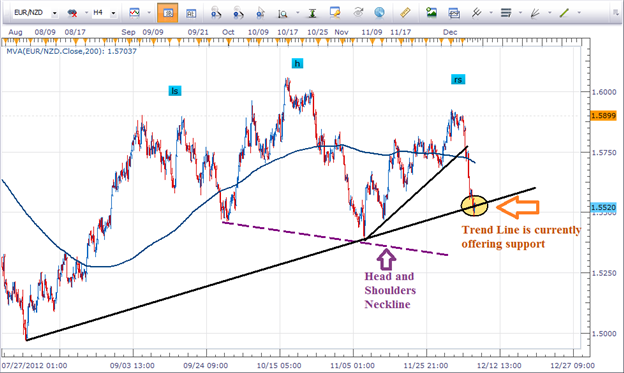Toggle the blue chart mode button beside orange one
624x373 pixels.
pyautogui.click(x=191, y=13)
